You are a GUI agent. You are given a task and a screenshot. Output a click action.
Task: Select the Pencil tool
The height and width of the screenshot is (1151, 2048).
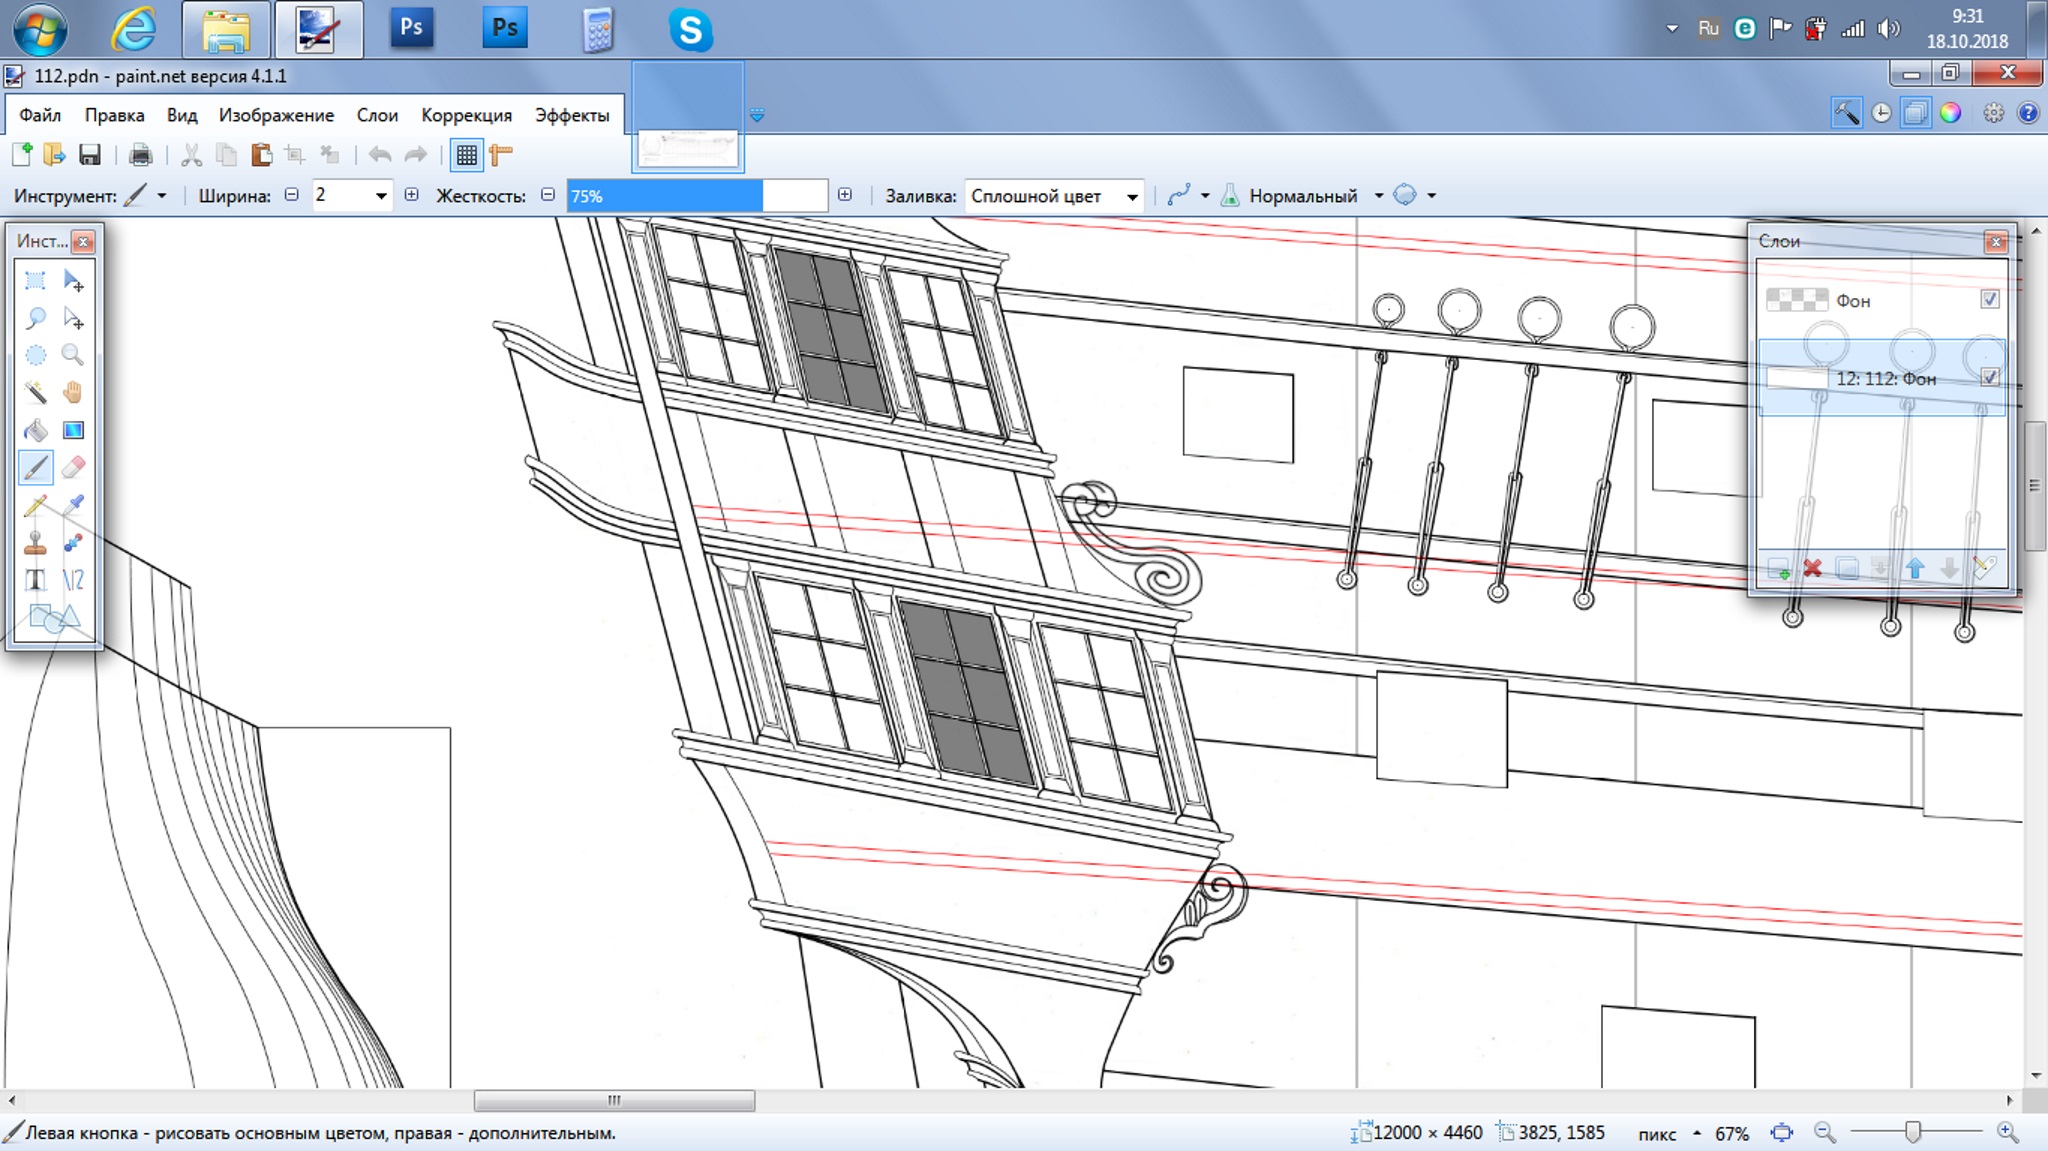point(35,505)
